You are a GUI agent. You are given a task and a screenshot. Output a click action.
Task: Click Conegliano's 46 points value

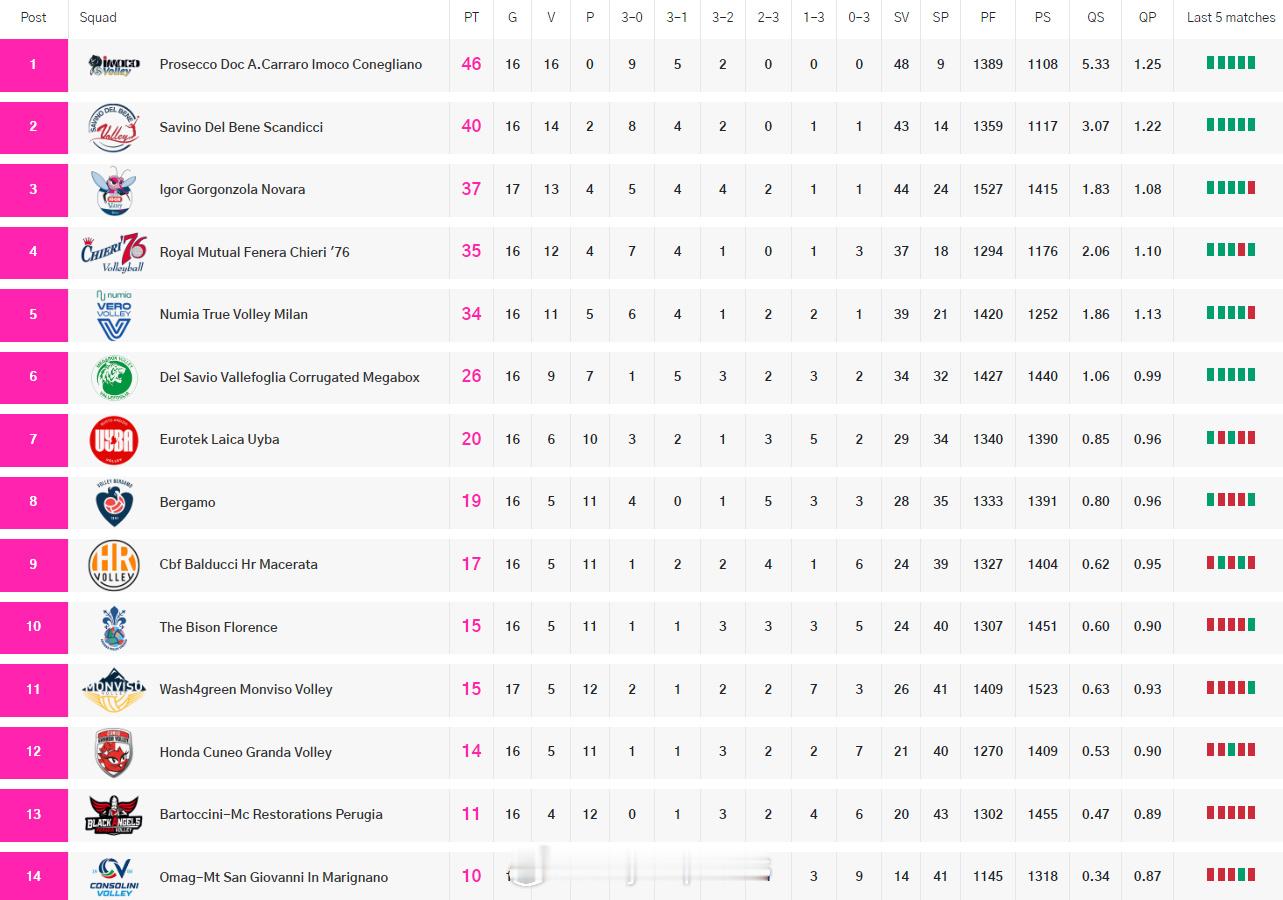point(471,64)
